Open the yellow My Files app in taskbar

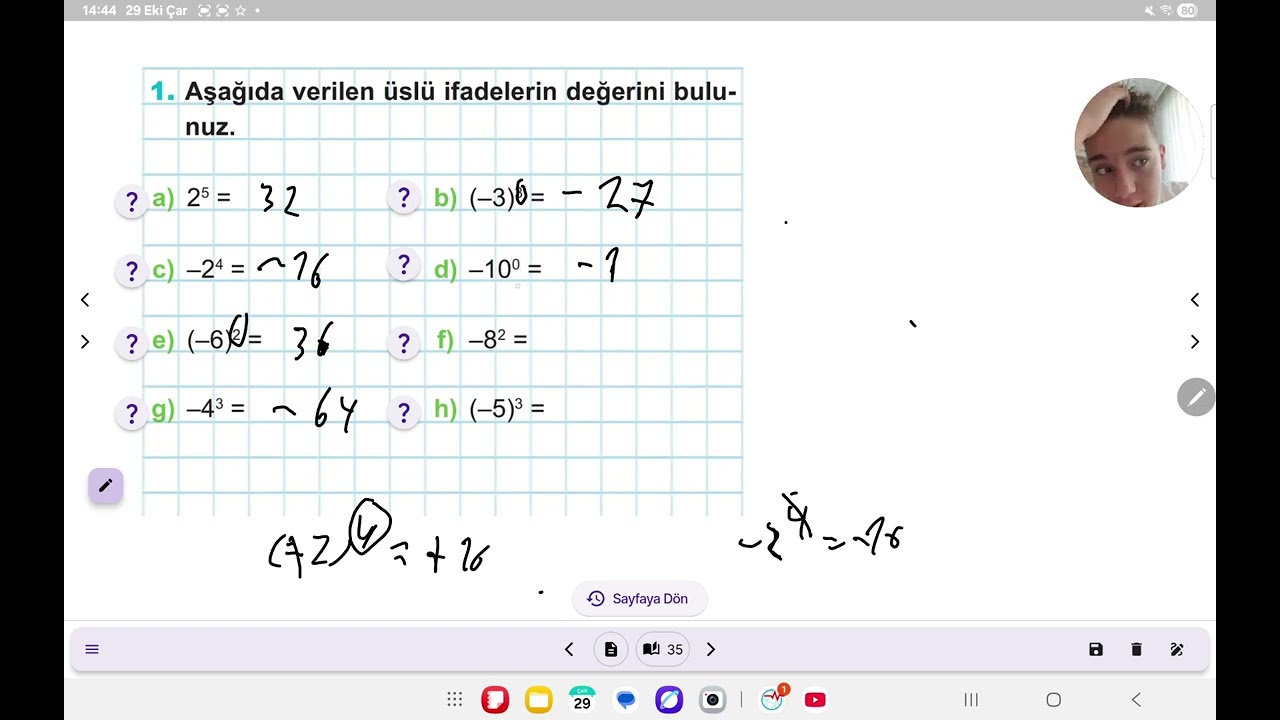point(539,700)
